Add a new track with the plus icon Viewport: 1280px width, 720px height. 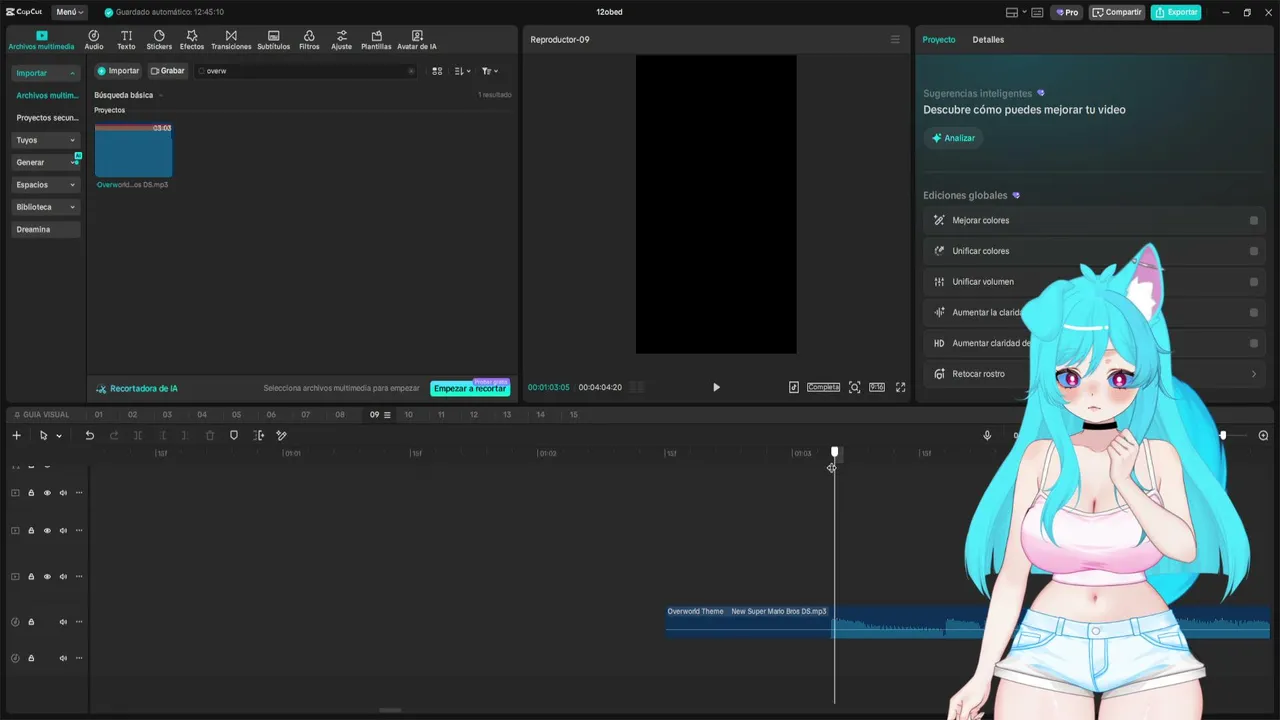point(16,435)
